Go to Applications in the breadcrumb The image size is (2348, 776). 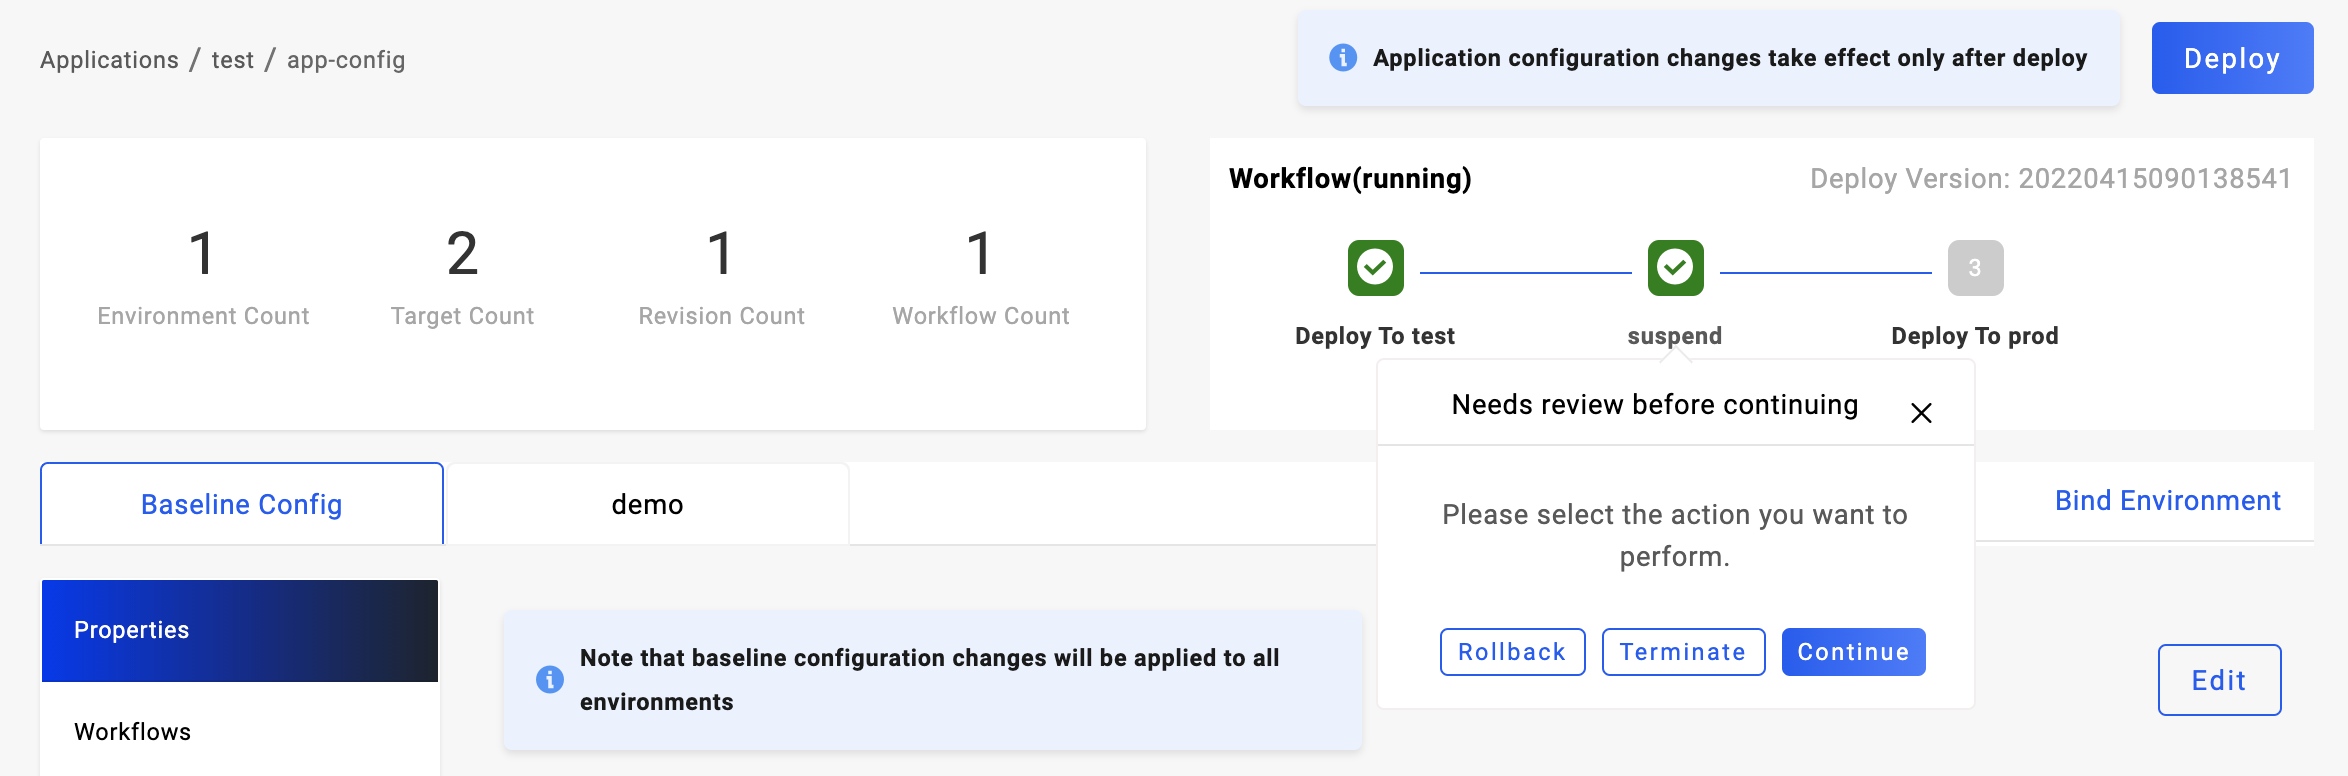point(109,60)
